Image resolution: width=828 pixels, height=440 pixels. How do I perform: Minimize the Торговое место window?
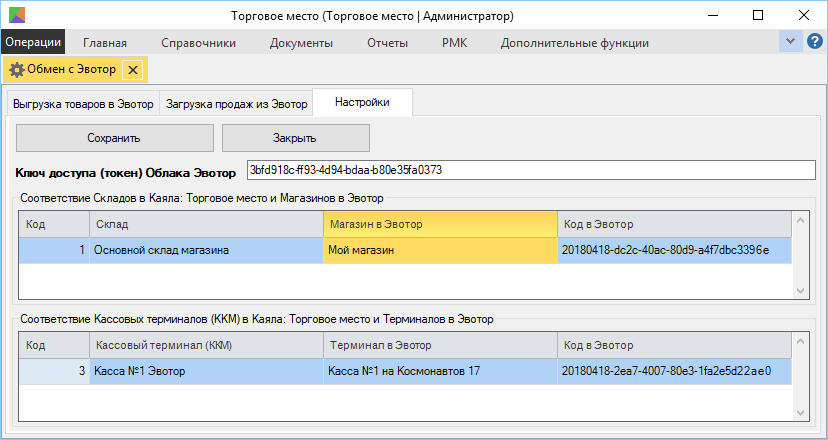tap(712, 15)
